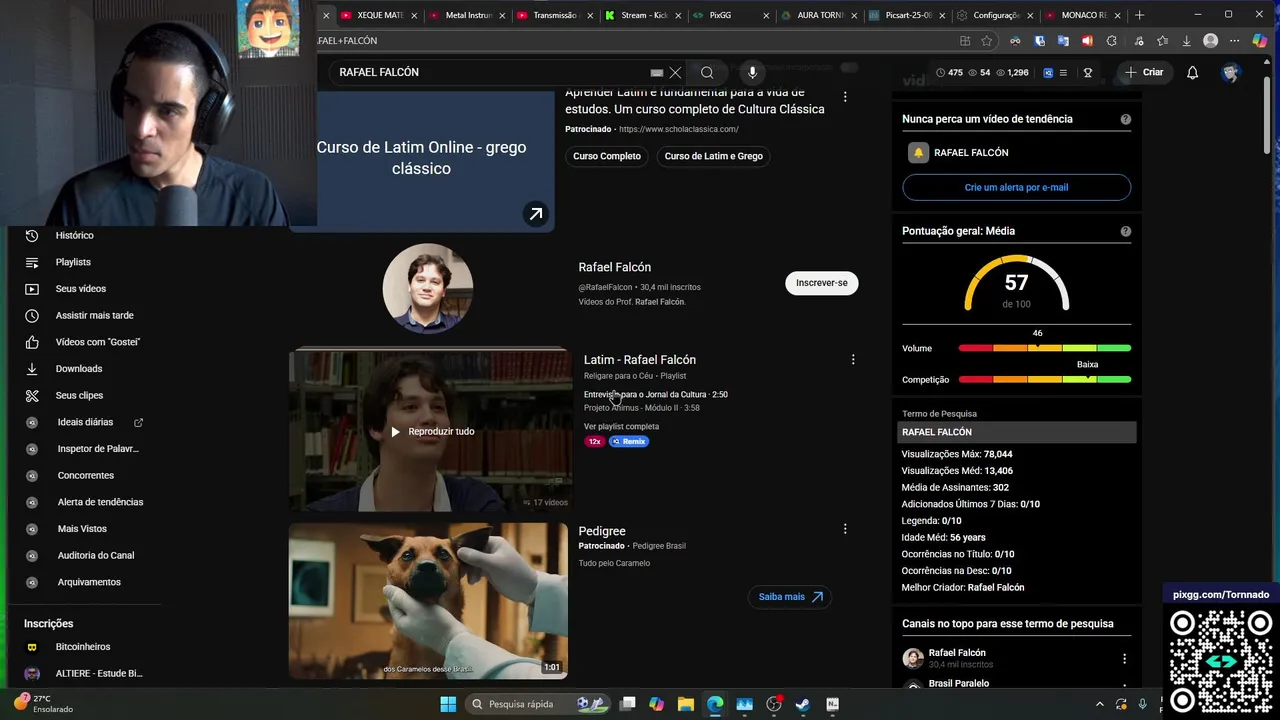The height and width of the screenshot is (720, 1280).
Task: Open vidIQ trophy icon in header
Action: pyautogui.click(x=1088, y=73)
